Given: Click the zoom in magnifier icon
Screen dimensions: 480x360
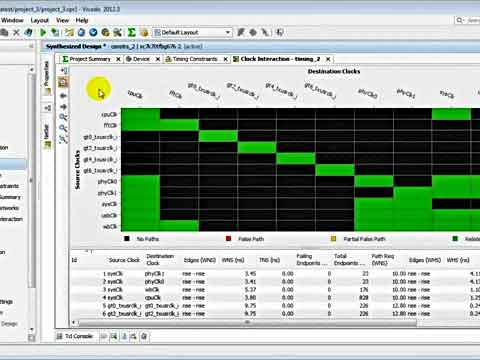Looking at the screenshot, I should pyautogui.click(x=63, y=117).
